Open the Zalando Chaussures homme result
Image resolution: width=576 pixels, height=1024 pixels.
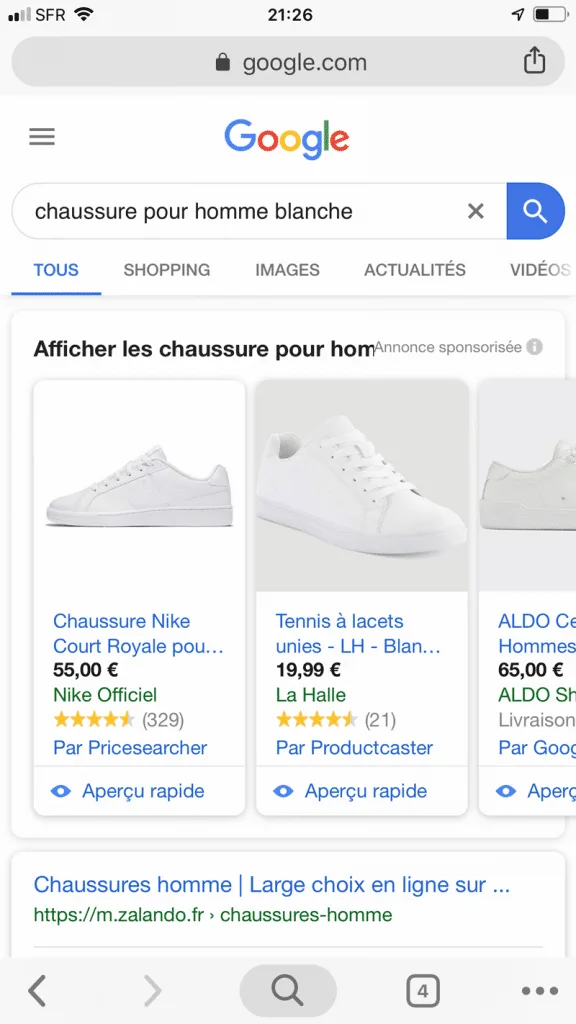tap(272, 886)
